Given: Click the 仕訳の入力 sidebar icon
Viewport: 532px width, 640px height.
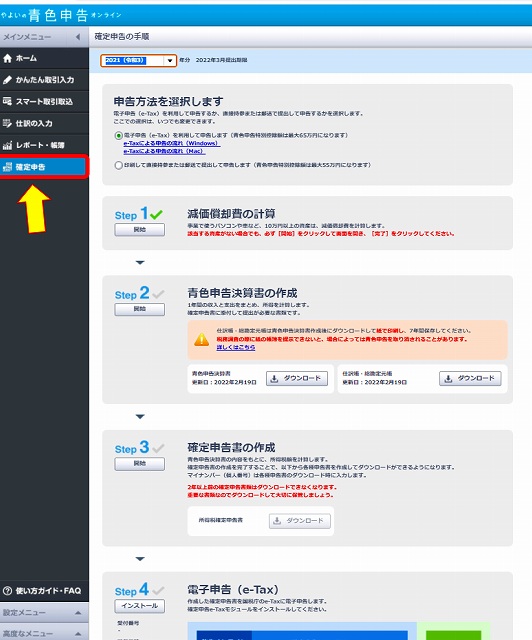Looking at the screenshot, I should (x=7, y=123).
